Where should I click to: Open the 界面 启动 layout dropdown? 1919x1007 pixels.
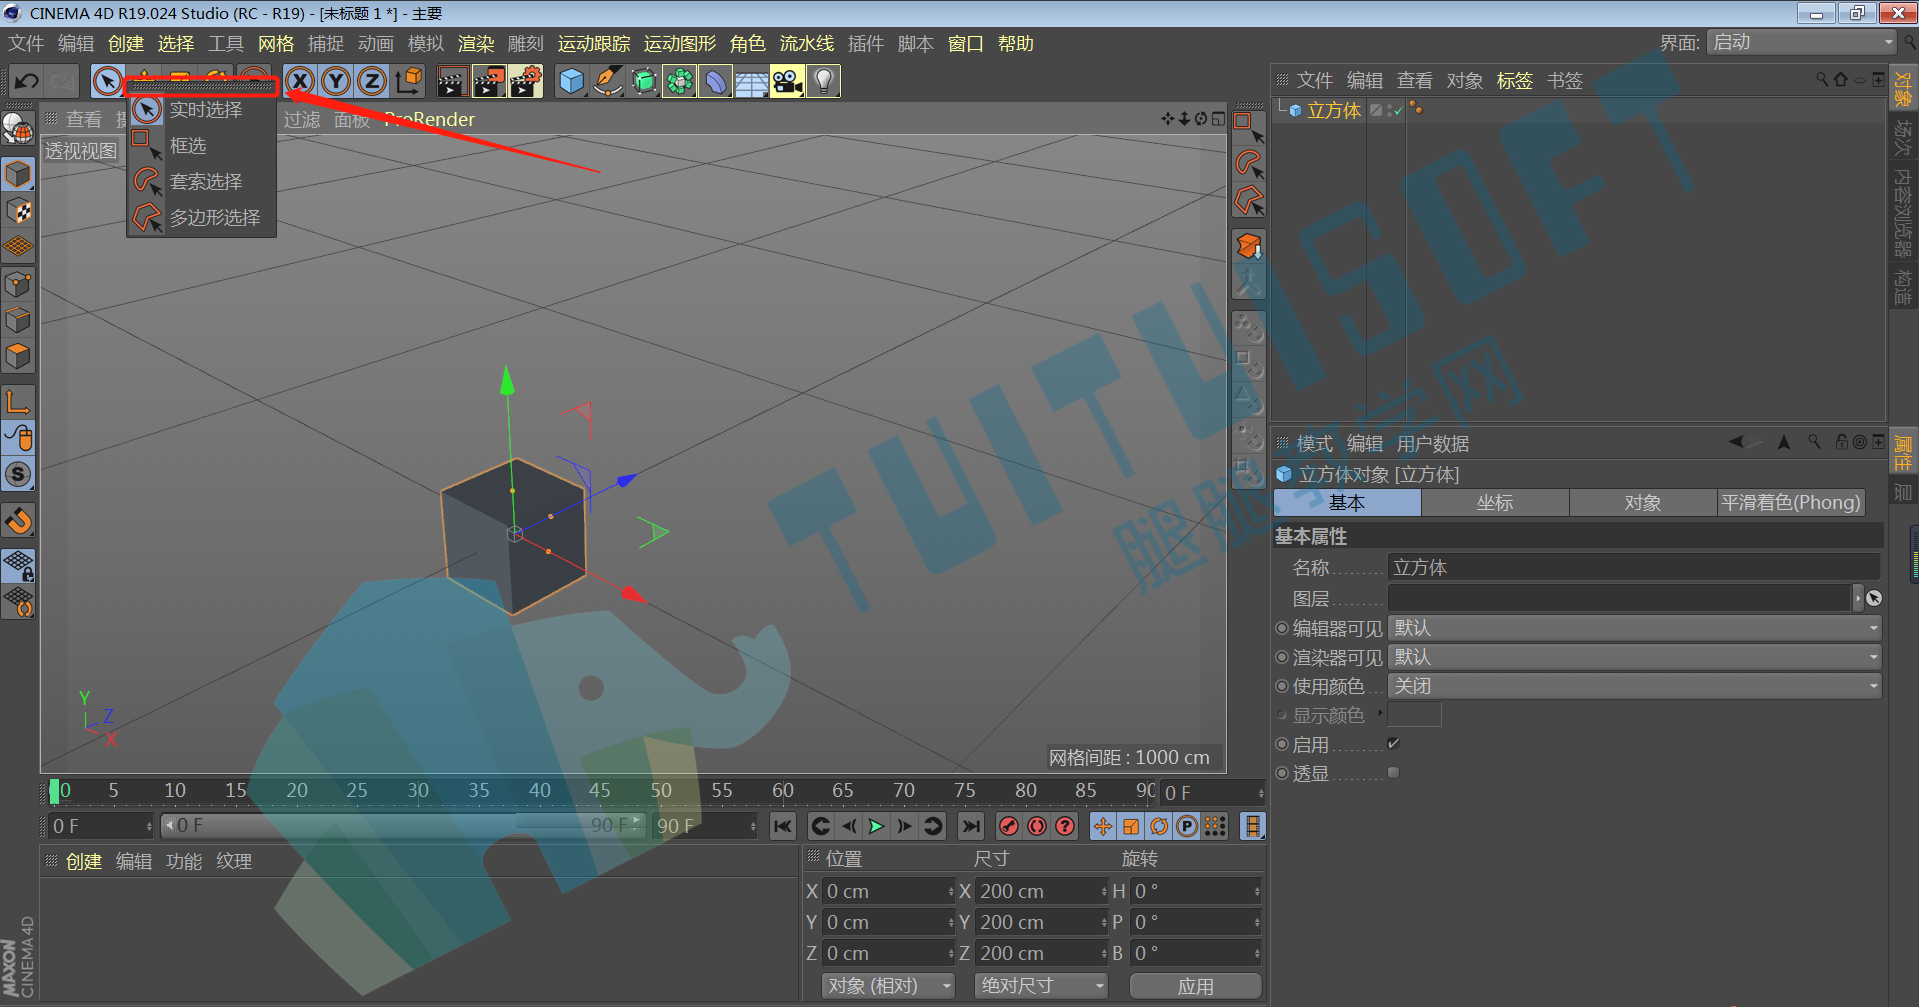click(1801, 42)
